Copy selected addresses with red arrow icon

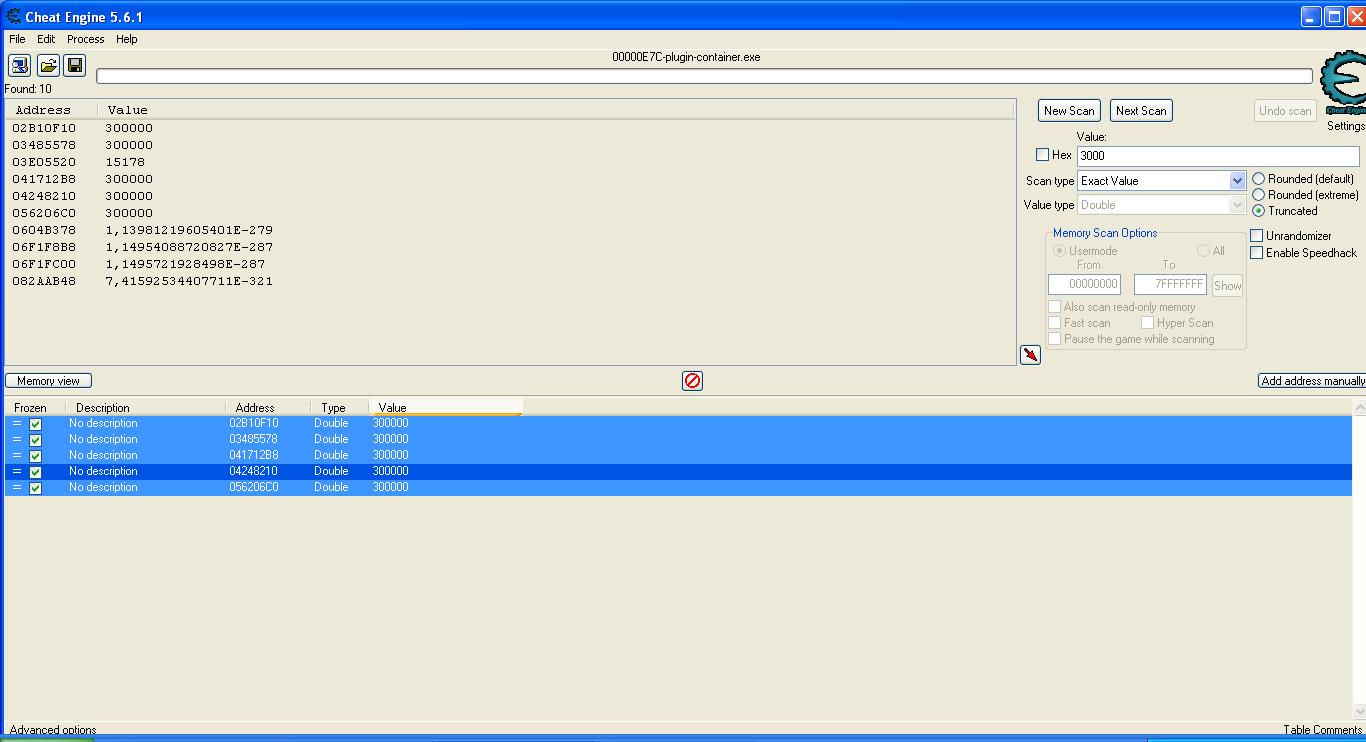1030,355
